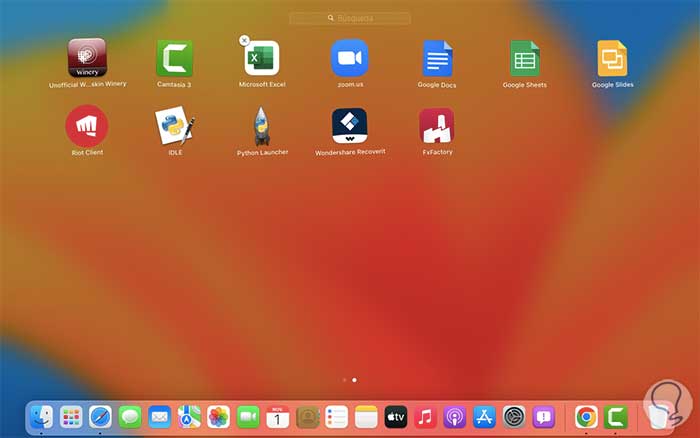The width and height of the screenshot is (700, 438).
Task: Click Launchpad icon in Dock
Action: click(x=71, y=417)
